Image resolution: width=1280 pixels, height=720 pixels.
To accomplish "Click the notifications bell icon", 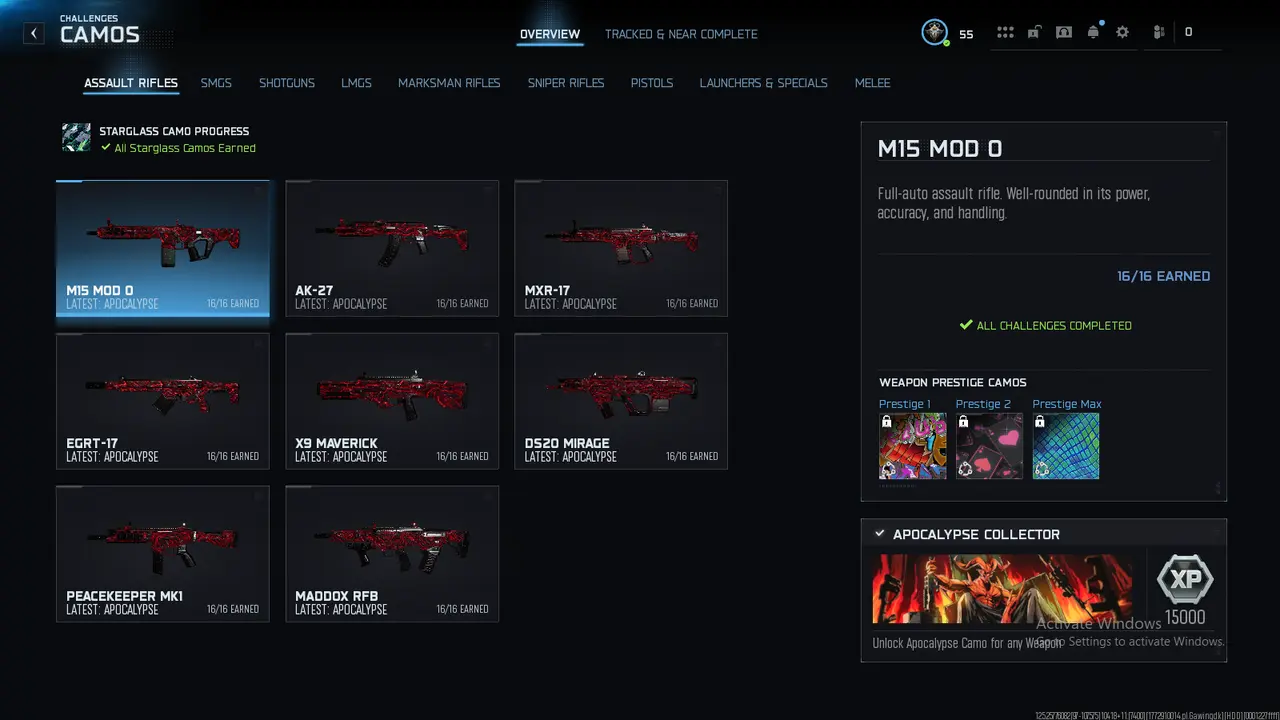I will pos(1093,32).
